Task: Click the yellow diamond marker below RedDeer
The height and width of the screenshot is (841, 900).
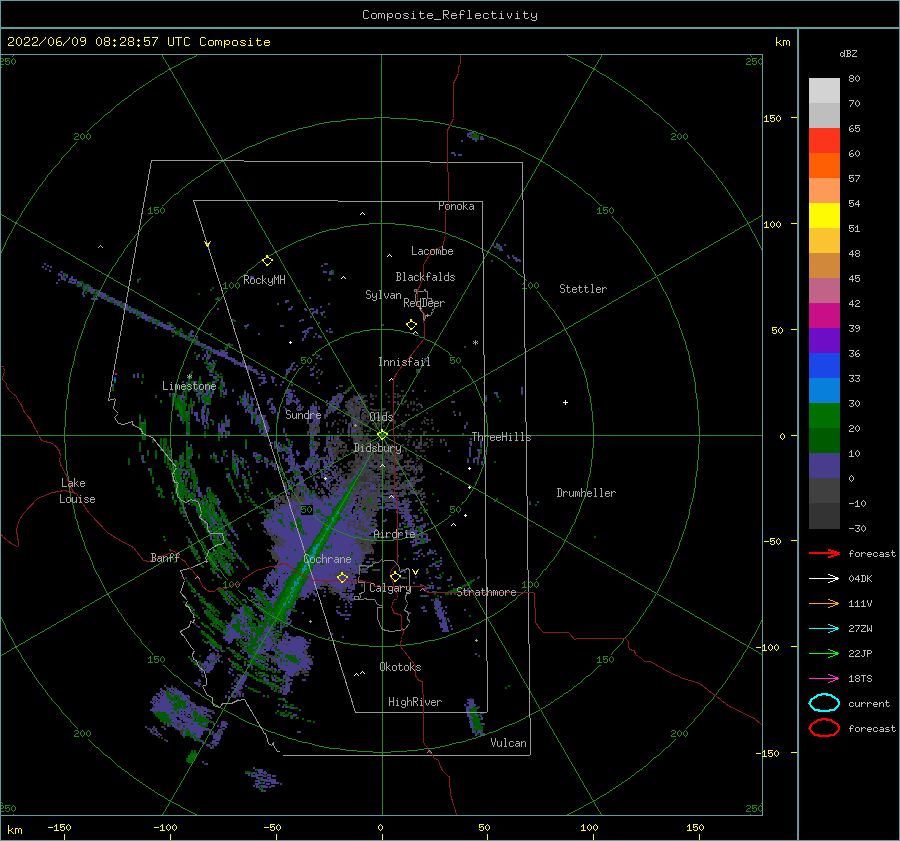Action: 411,325
